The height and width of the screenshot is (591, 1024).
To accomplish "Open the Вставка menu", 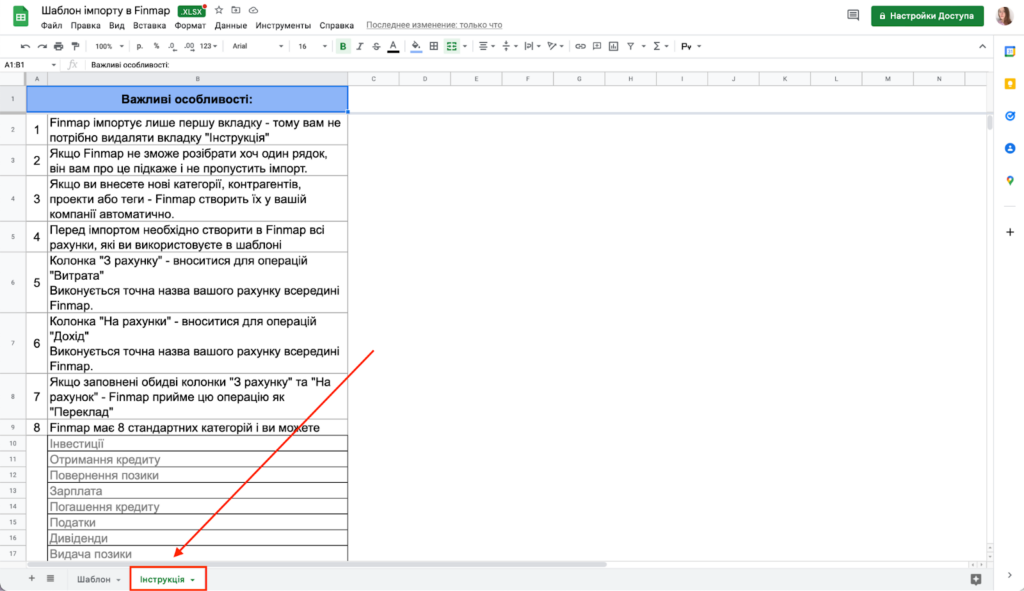I will (x=150, y=25).
